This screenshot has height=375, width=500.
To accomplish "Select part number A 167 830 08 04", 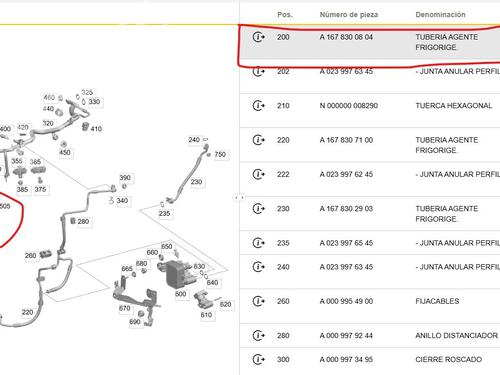I will (x=346, y=37).
